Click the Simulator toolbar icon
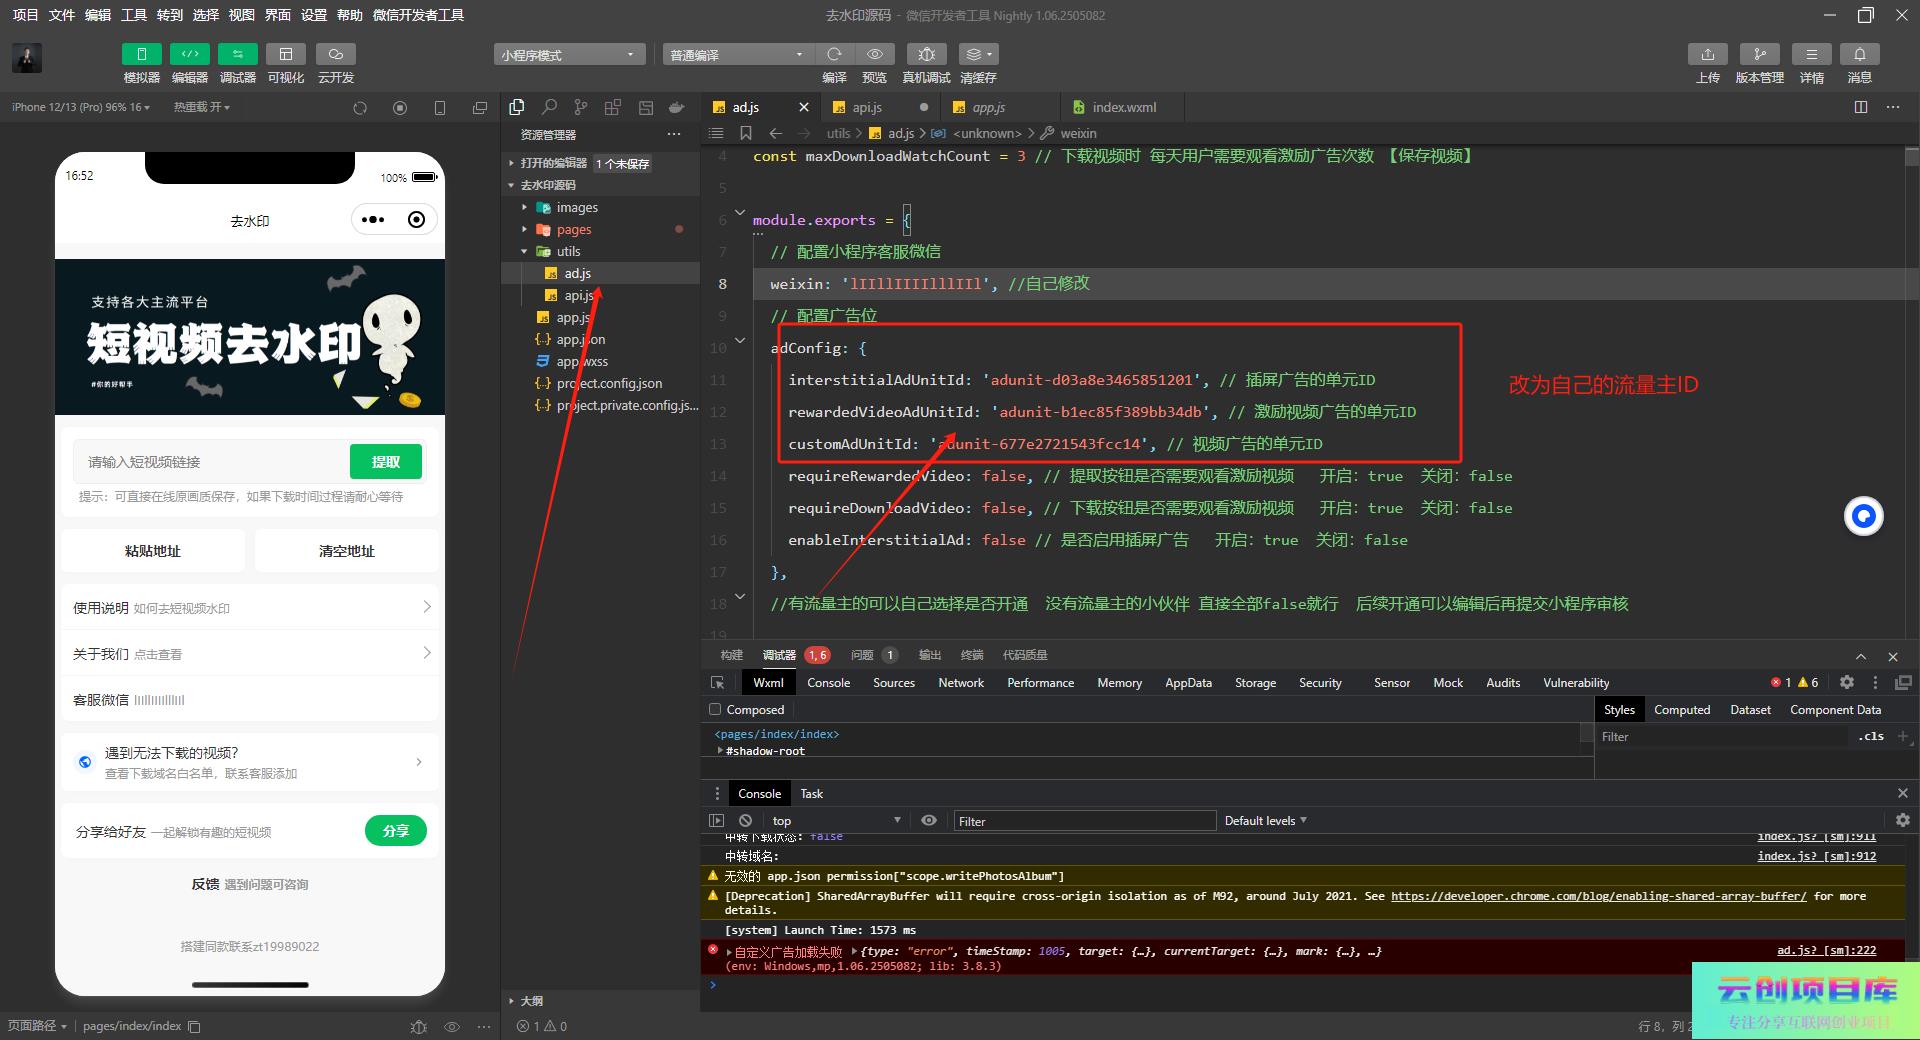 141,54
